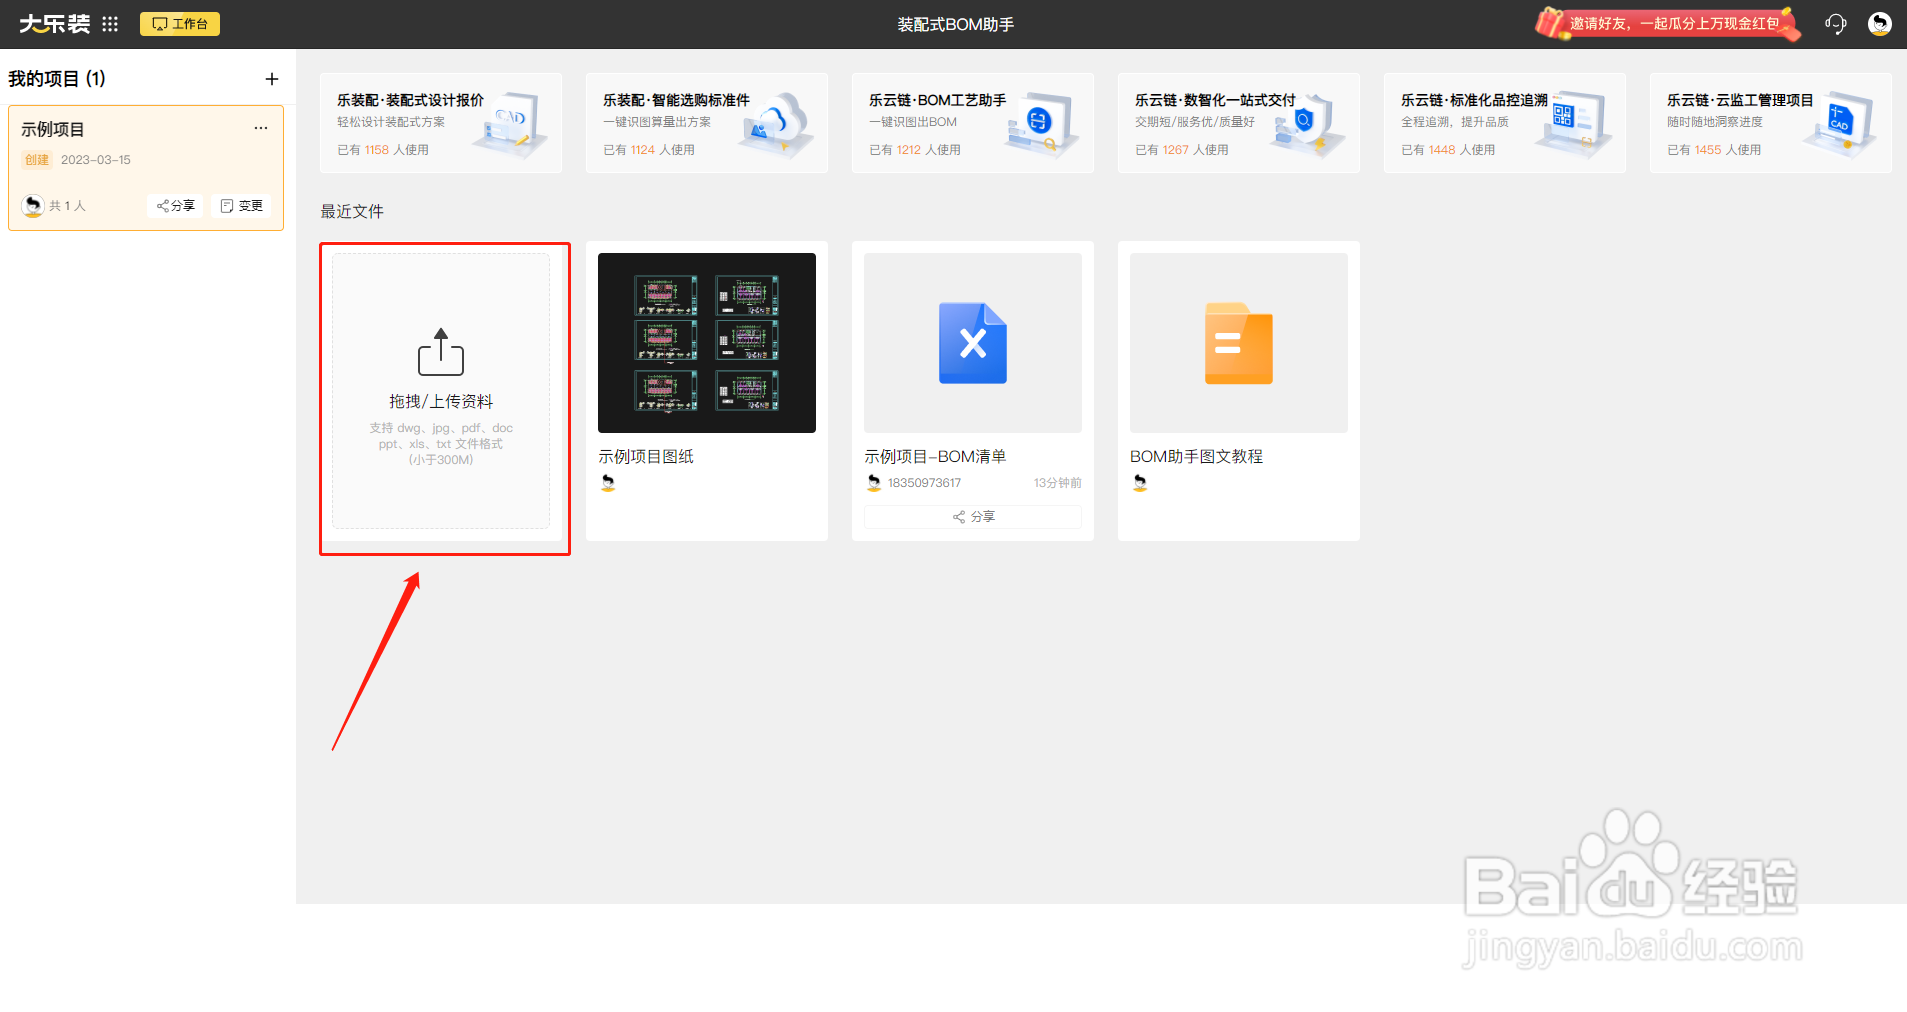1907x1012 pixels.
Task: Click the CAD illustration on 装配式设计报价
Action: [x=512, y=125]
